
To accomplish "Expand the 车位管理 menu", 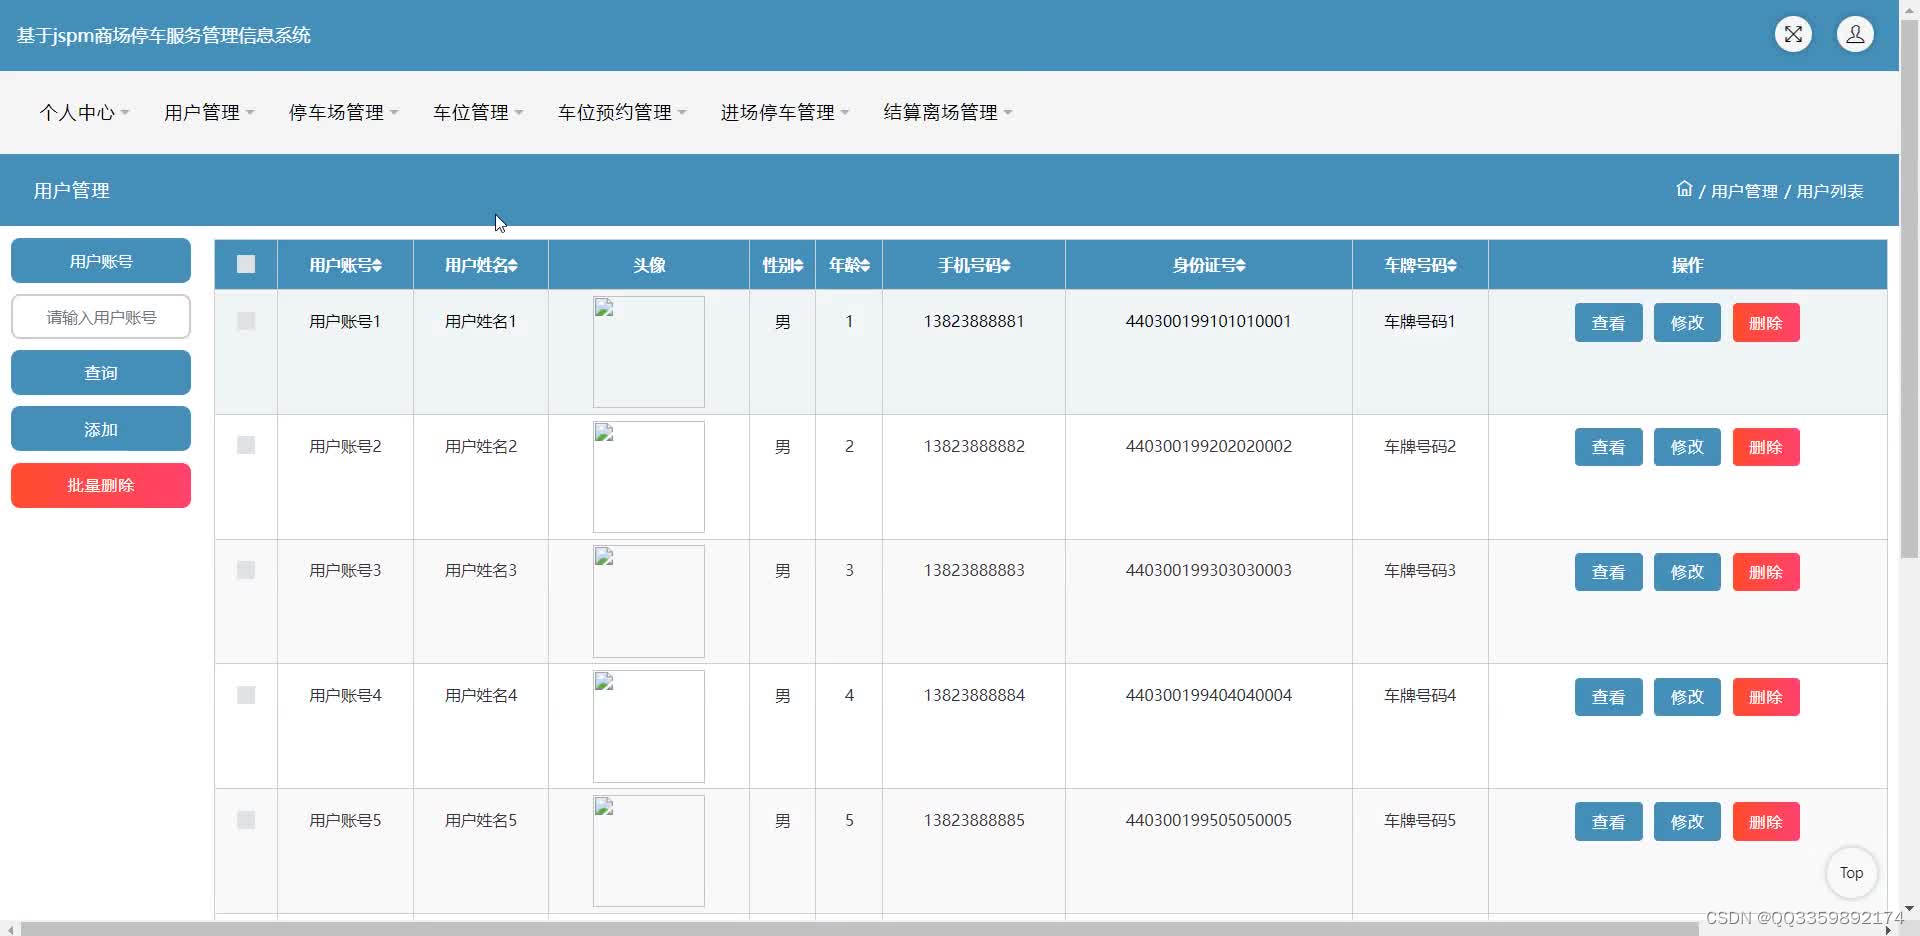I will (478, 113).
